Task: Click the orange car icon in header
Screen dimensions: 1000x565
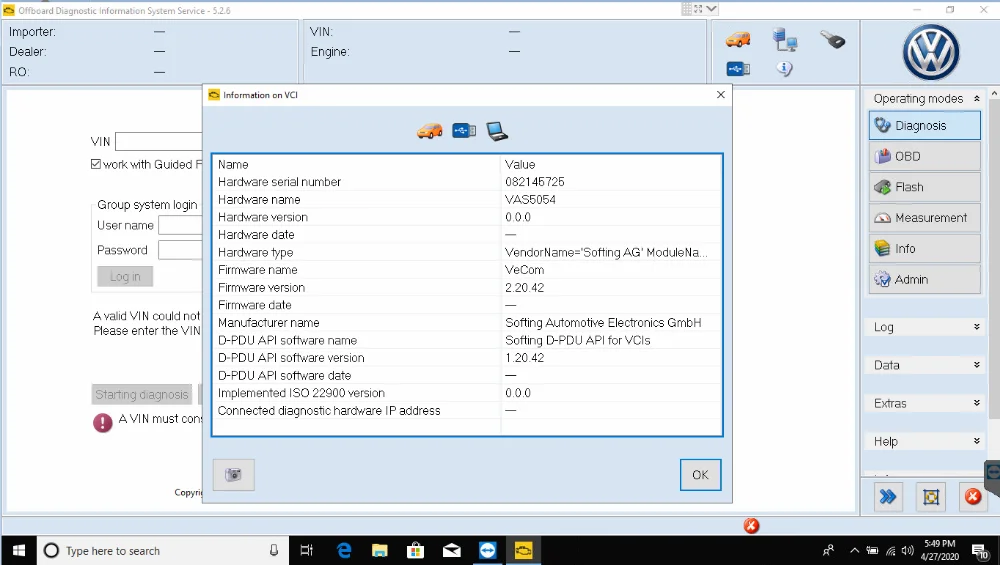Action: pyautogui.click(x=738, y=40)
